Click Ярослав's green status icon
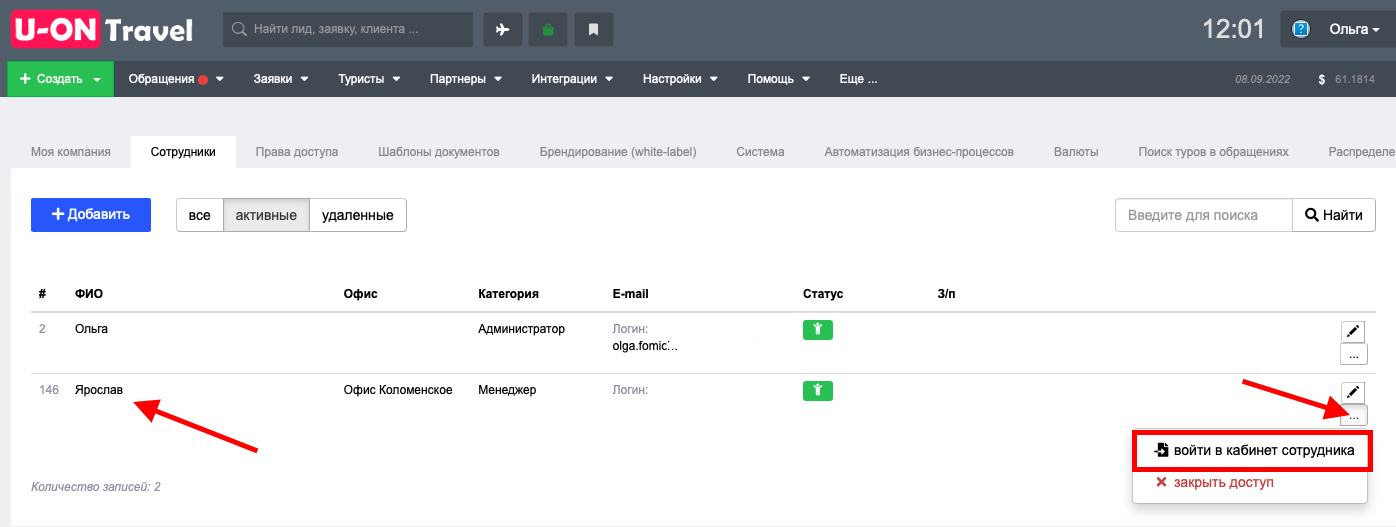The height and width of the screenshot is (527, 1396). 818,391
